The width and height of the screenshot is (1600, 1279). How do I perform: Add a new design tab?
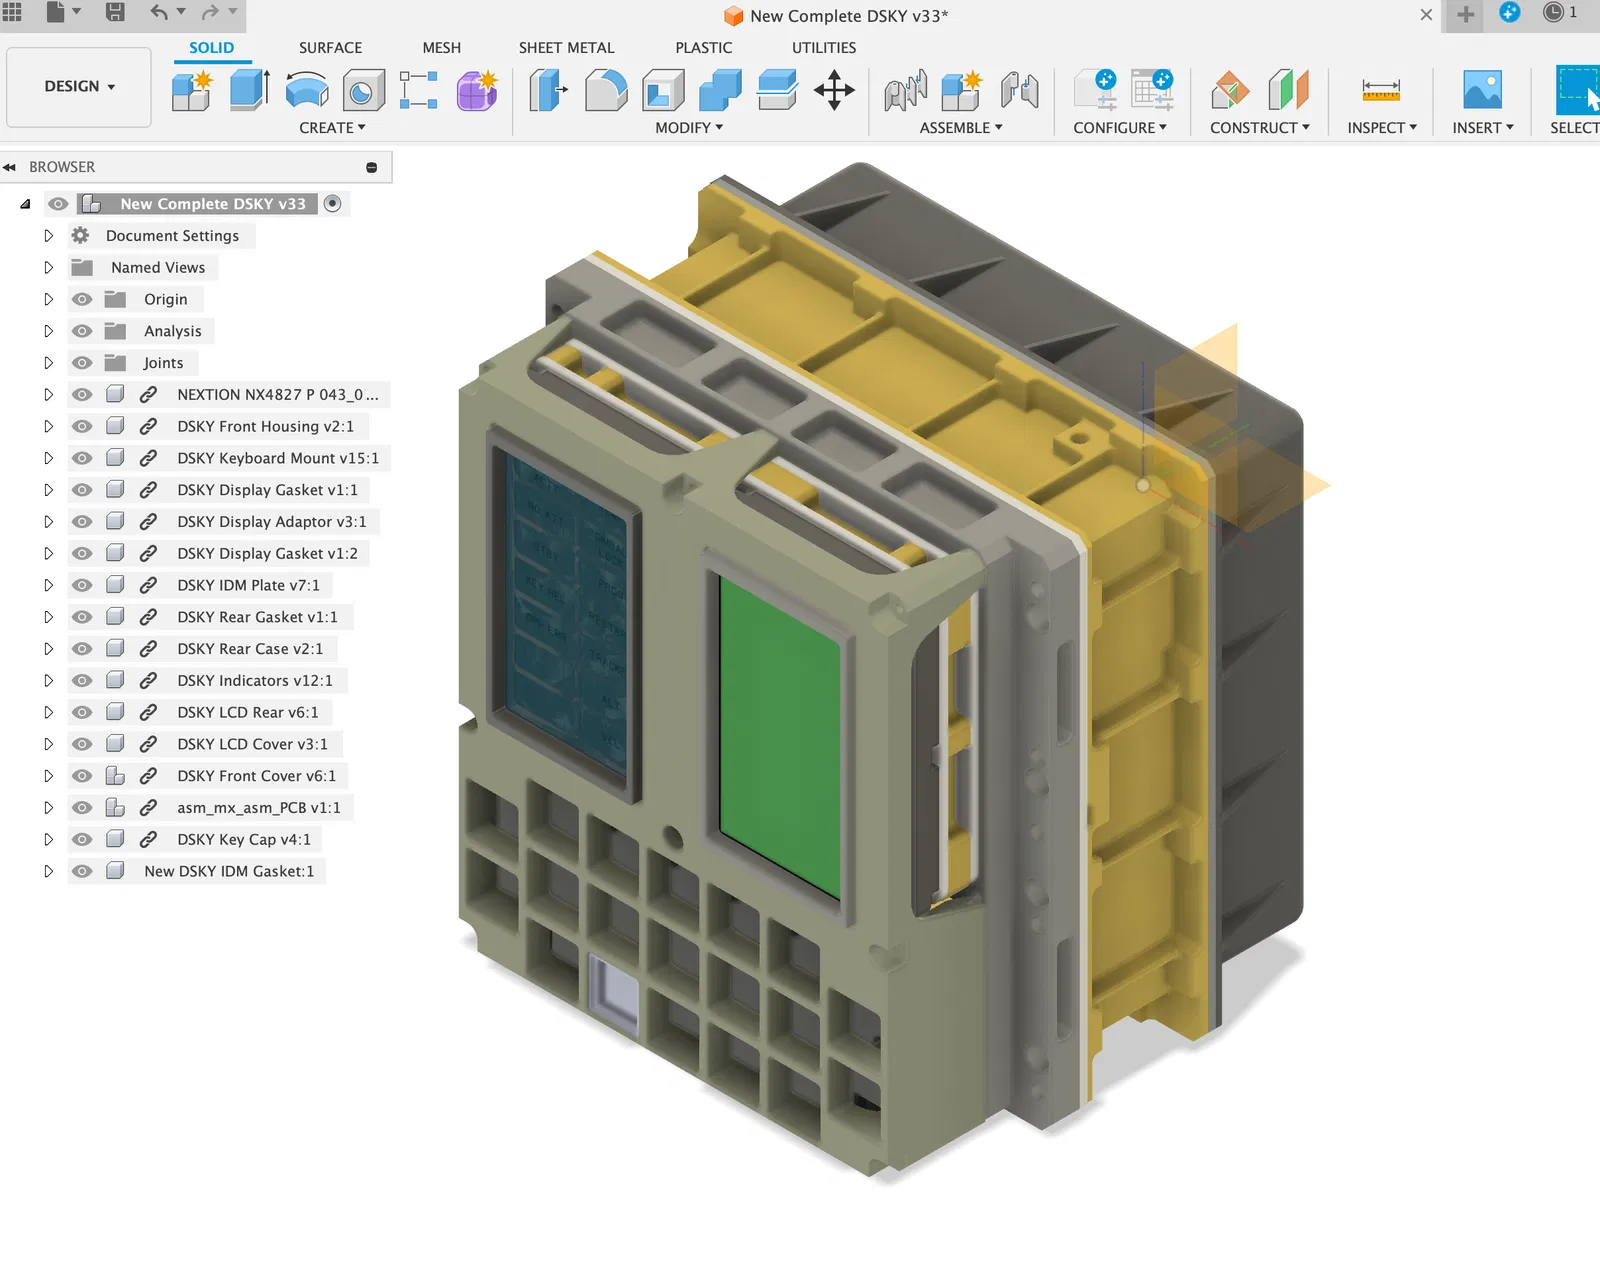pyautogui.click(x=1465, y=14)
